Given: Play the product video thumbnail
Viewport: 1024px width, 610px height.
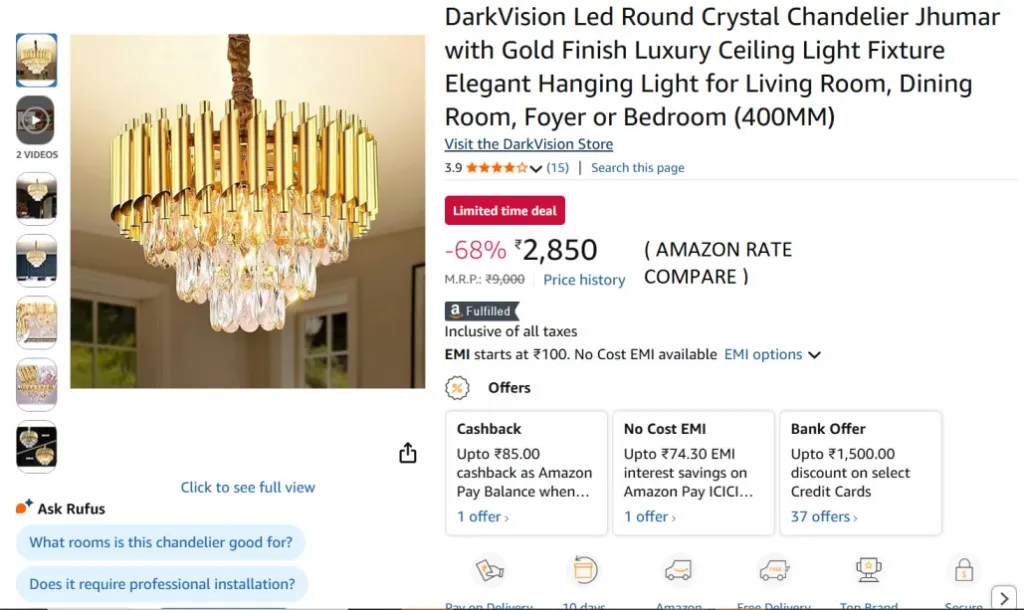Looking at the screenshot, I should pyautogui.click(x=36, y=121).
